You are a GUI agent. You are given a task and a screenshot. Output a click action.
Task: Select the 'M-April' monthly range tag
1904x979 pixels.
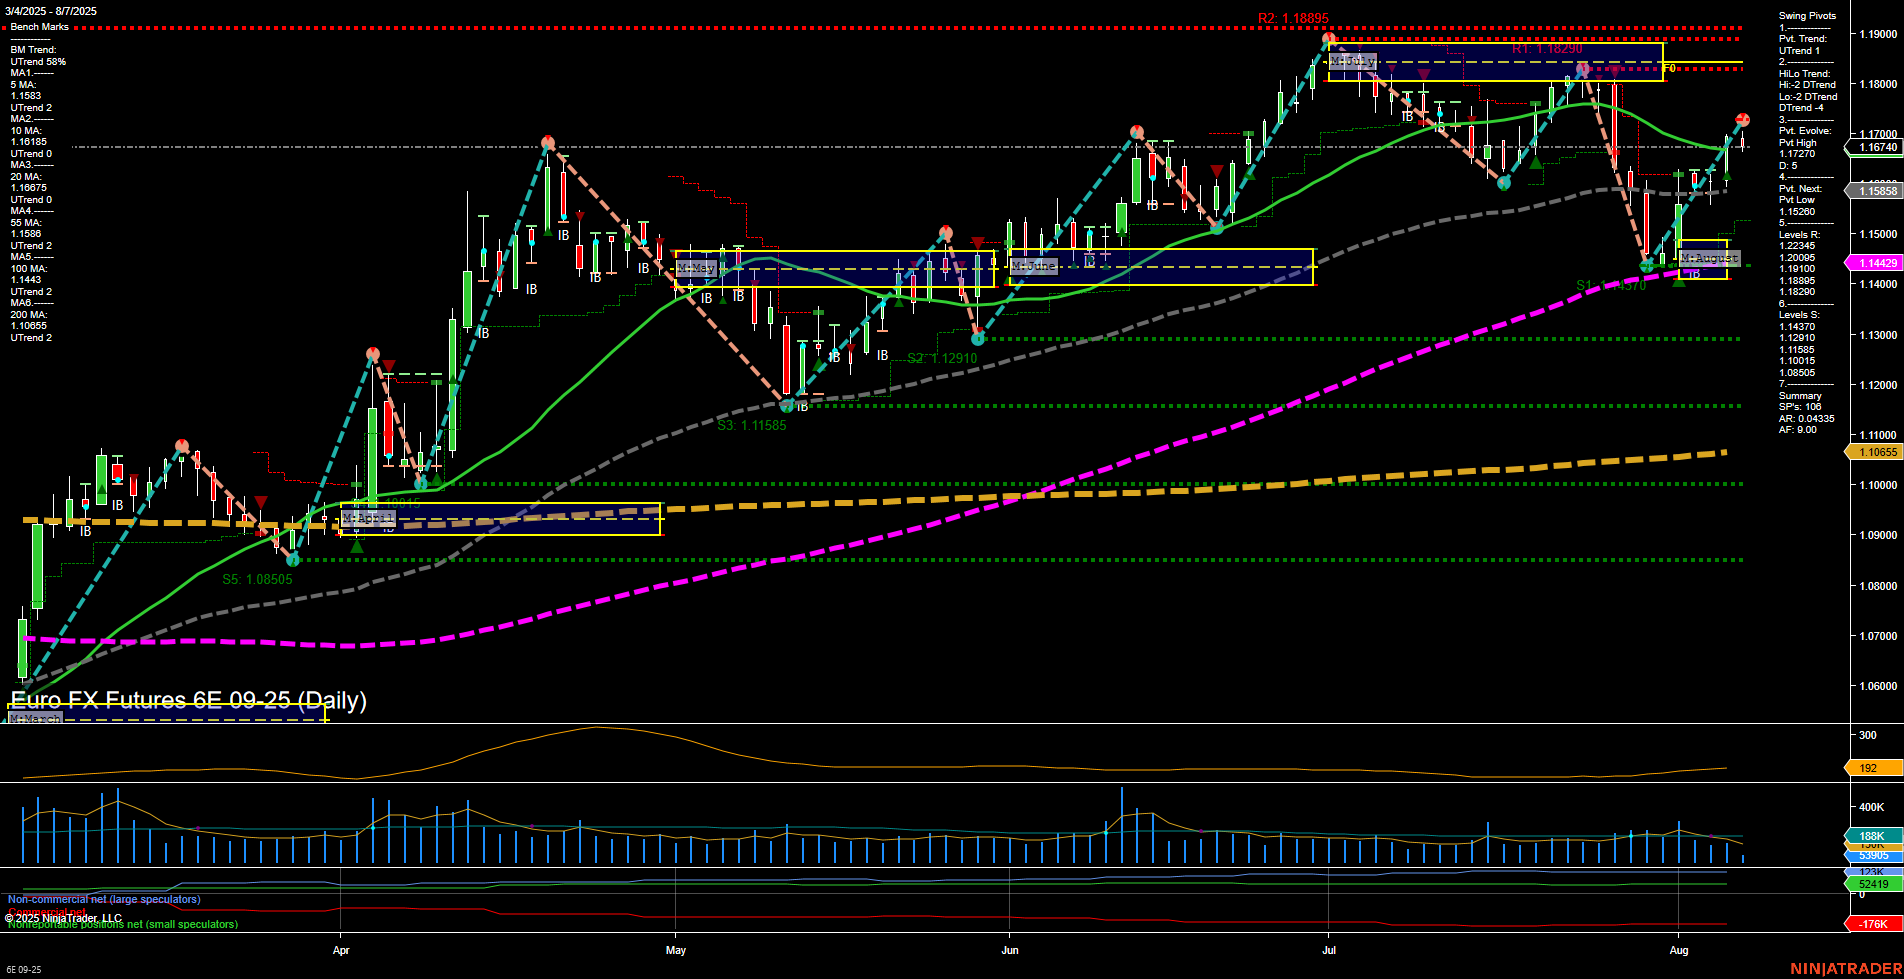click(x=368, y=519)
